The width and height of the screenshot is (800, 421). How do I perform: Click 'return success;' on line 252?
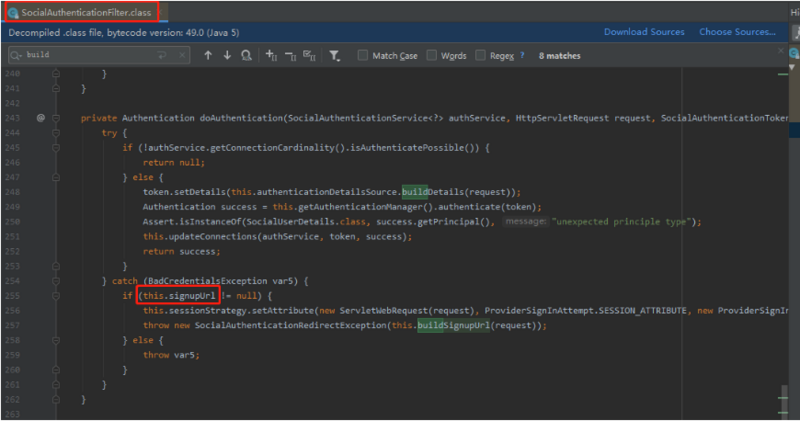182,251
